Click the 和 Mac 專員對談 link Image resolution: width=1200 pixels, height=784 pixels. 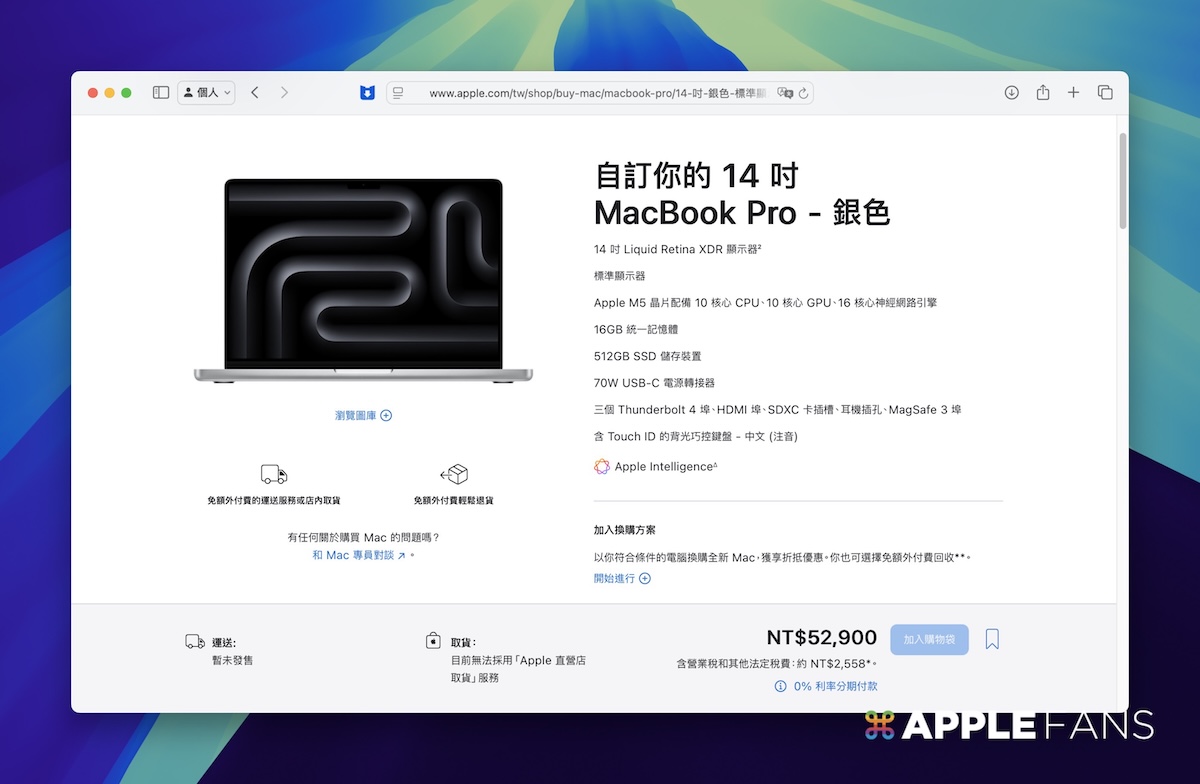(x=359, y=555)
